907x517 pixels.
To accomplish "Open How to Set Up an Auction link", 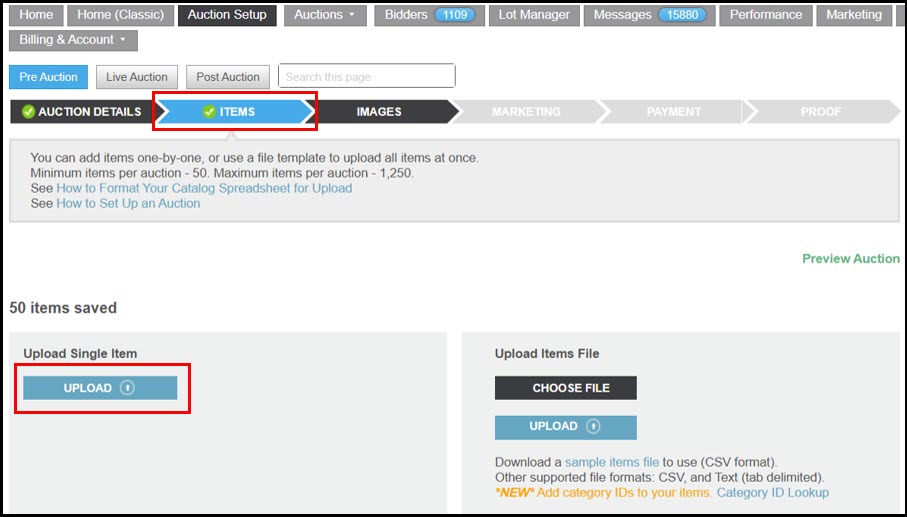I will pyautogui.click(x=128, y=204).
